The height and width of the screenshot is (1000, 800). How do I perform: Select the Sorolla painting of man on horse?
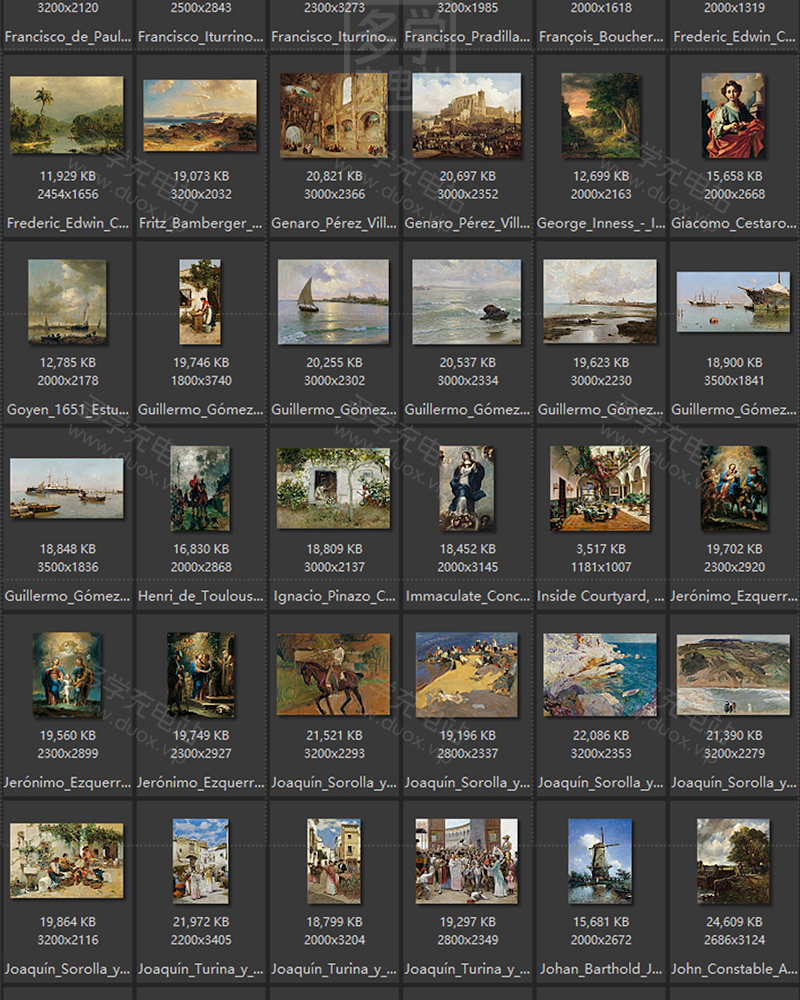pyautogui.click(x=333, y=674)
